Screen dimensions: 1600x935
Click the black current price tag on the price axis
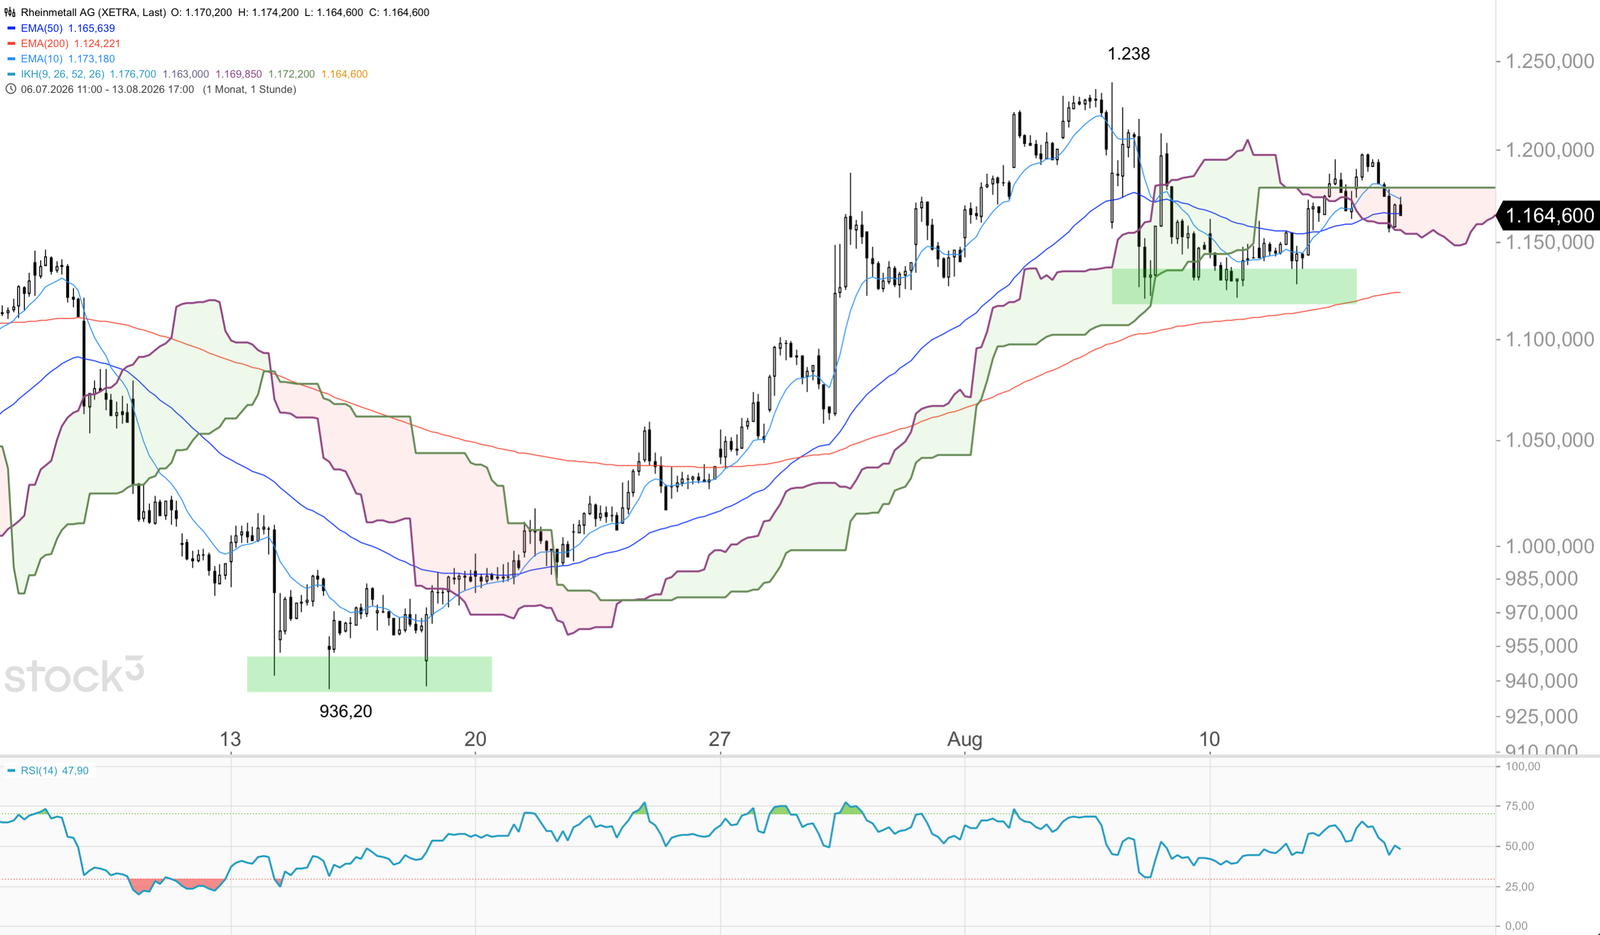click(x=1549, y=215)
